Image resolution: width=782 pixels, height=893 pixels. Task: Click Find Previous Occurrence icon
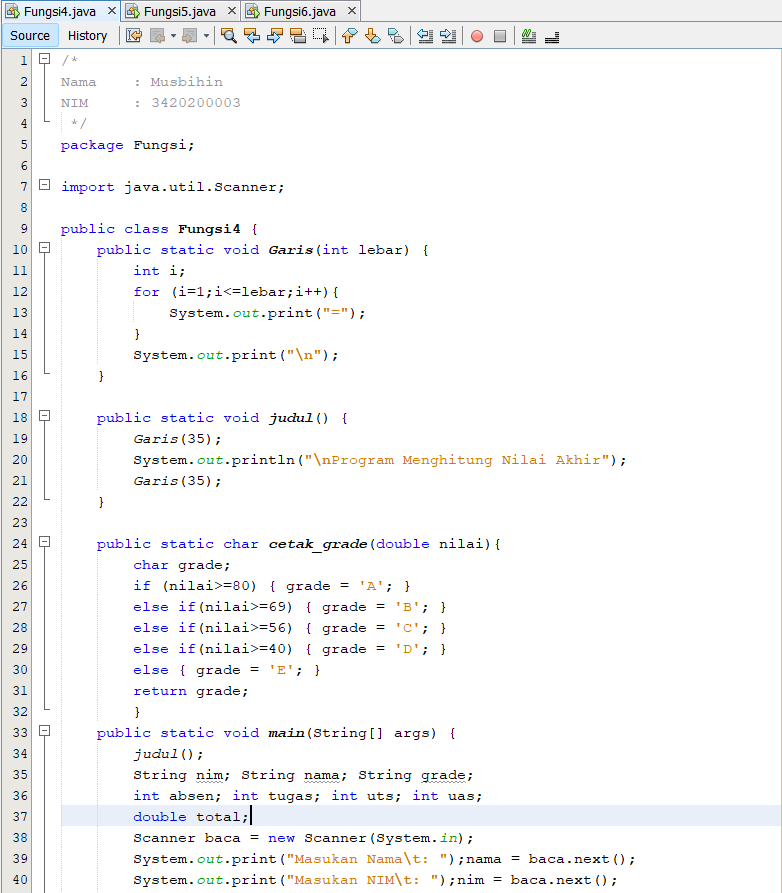click(x=252, y=36)
